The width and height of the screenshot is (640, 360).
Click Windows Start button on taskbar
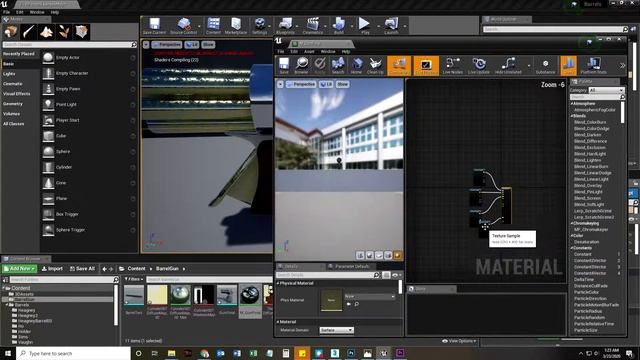pyautogui.click(x=7, y=353)
